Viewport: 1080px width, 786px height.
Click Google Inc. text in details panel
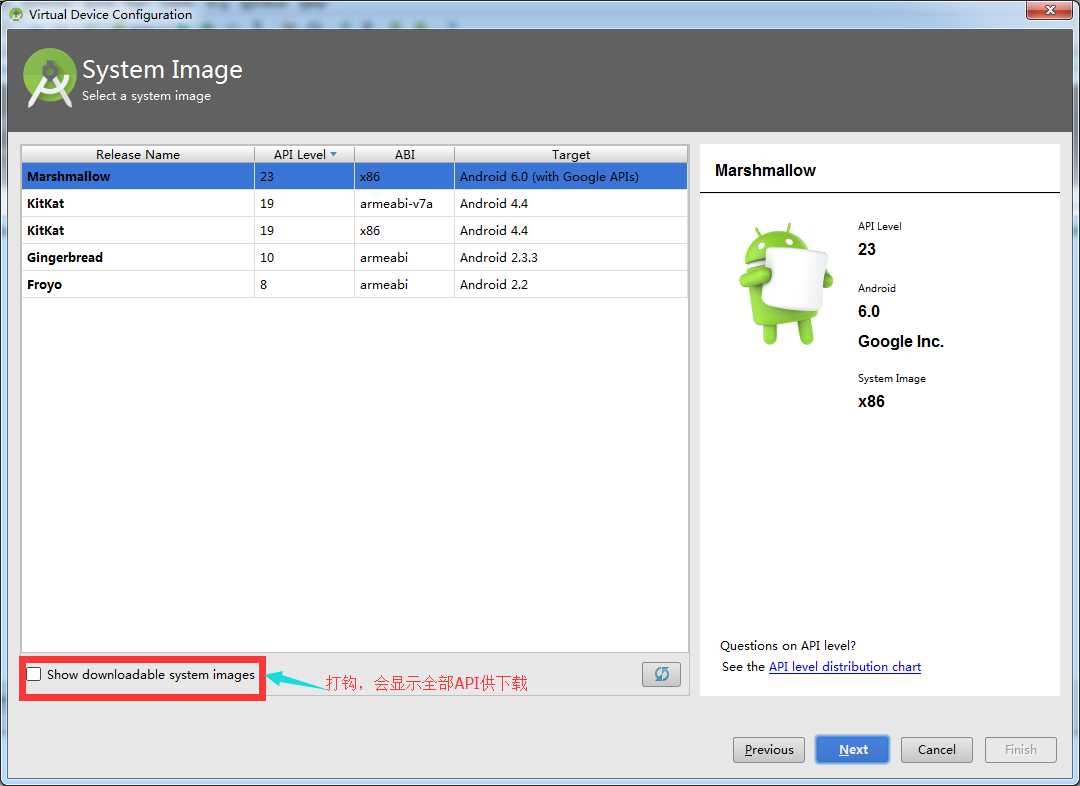[x=900, y=341]
